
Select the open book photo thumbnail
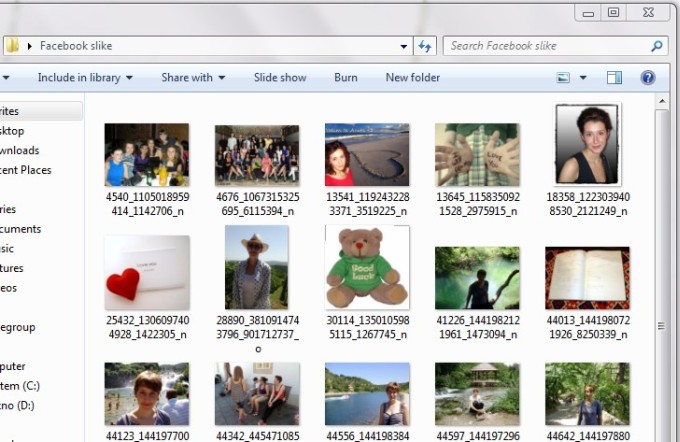[x=587, y=277]
